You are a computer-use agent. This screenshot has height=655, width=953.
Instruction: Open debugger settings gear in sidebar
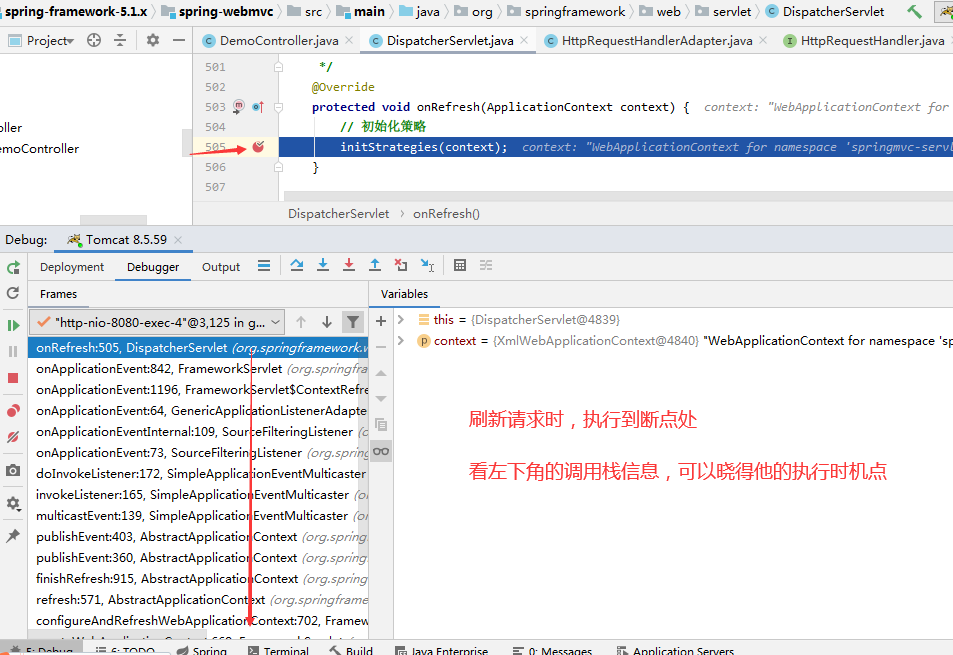(x=13, y=503)
